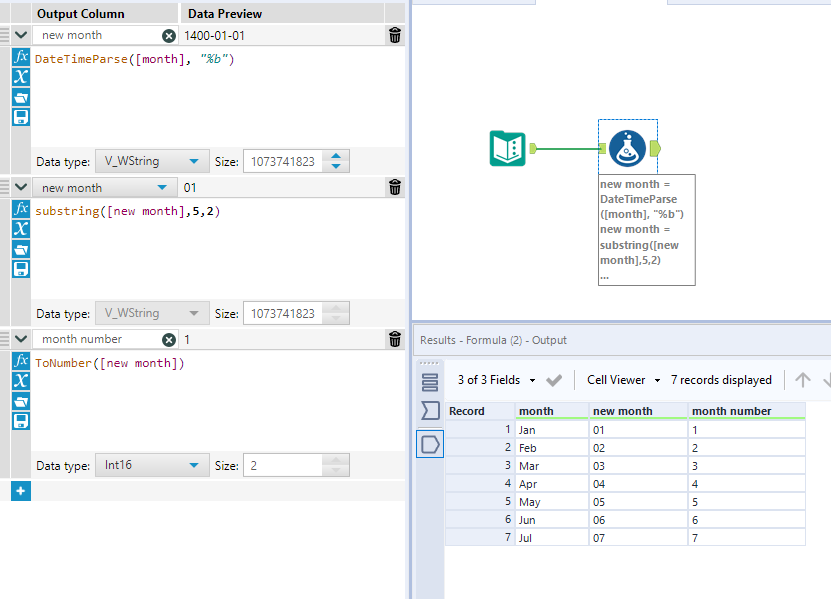Expand the 3 of 3 Fields dropdown

click(x=532, y=380)
